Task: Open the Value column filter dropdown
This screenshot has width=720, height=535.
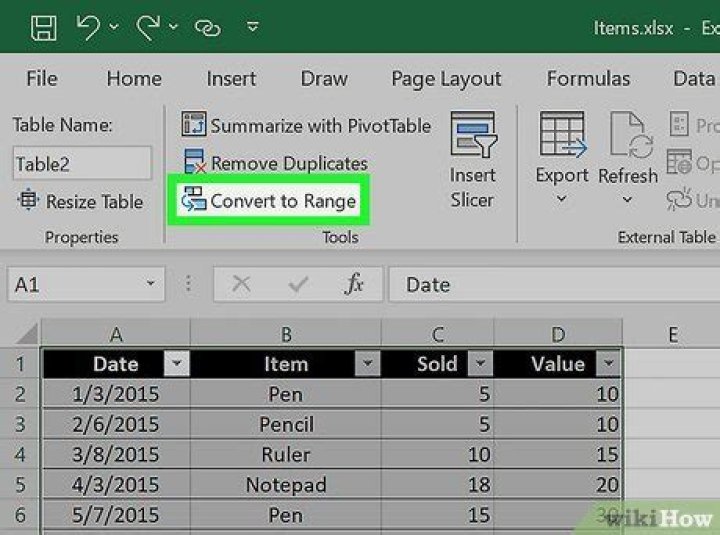Action: 608,364
